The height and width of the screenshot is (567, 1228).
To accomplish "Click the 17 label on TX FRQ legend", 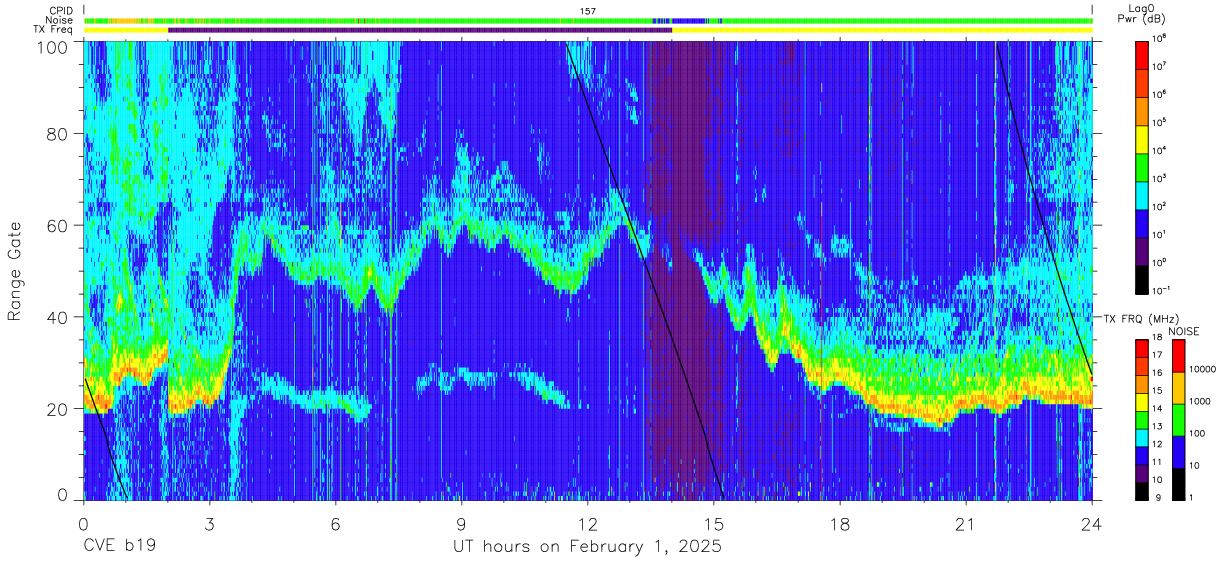I will (1157, 355).
